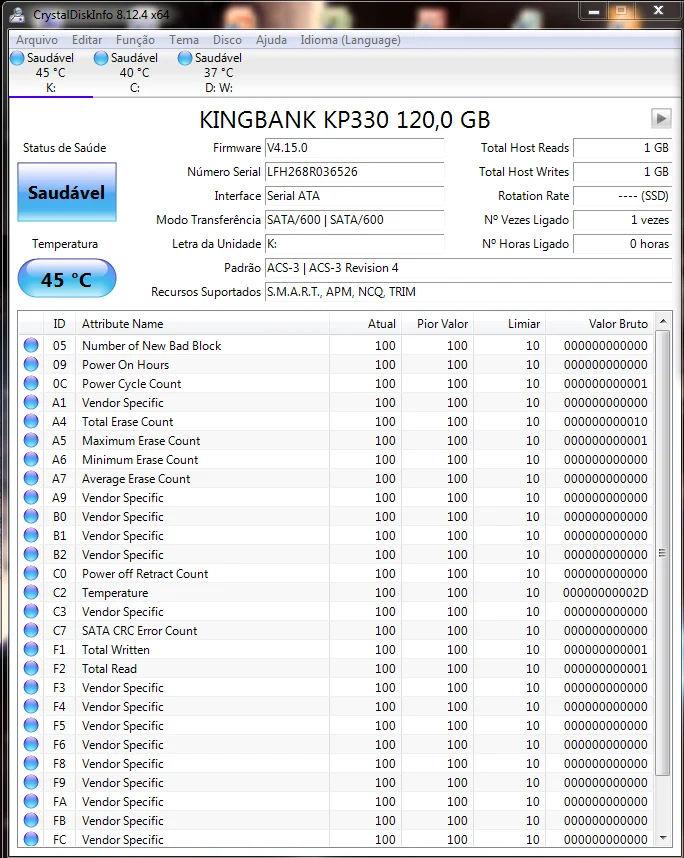684x858 pixels.
Task: Click the CrystalDiskInfo title bar icon
Action: pos(17,15)
